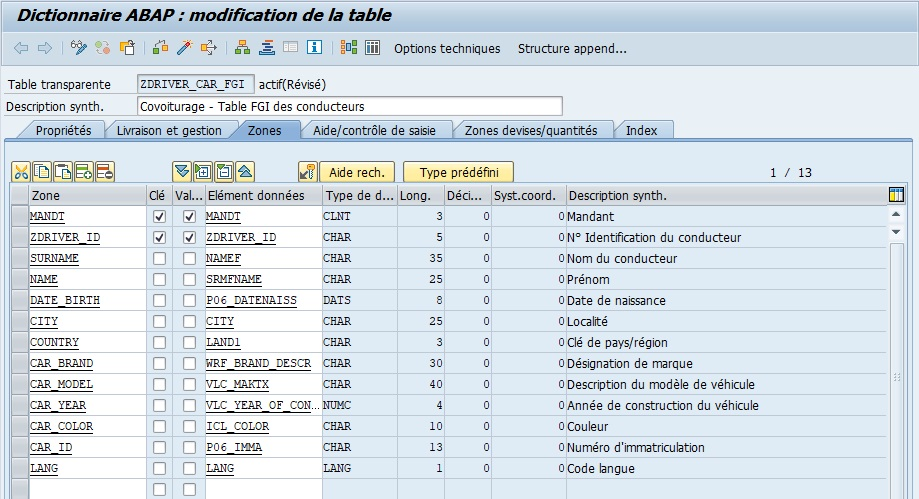Click the insert row icon
Image resolution: width=919 pixels, height=499 pixels.
[84, 172]
